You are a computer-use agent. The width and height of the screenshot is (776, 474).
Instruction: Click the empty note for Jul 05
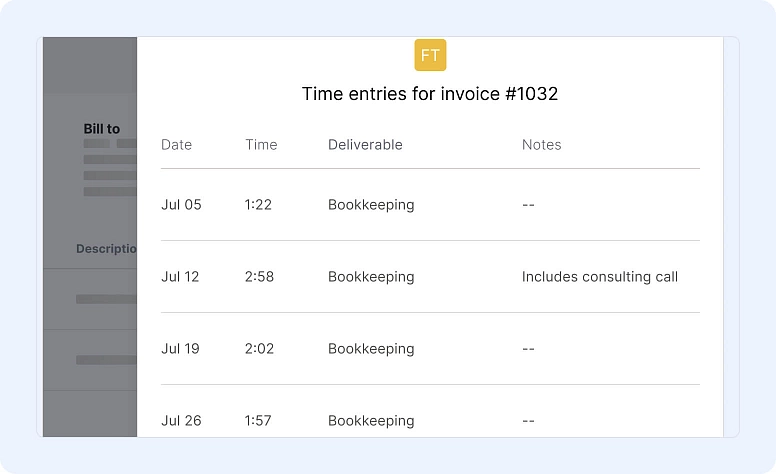point(529,205)
